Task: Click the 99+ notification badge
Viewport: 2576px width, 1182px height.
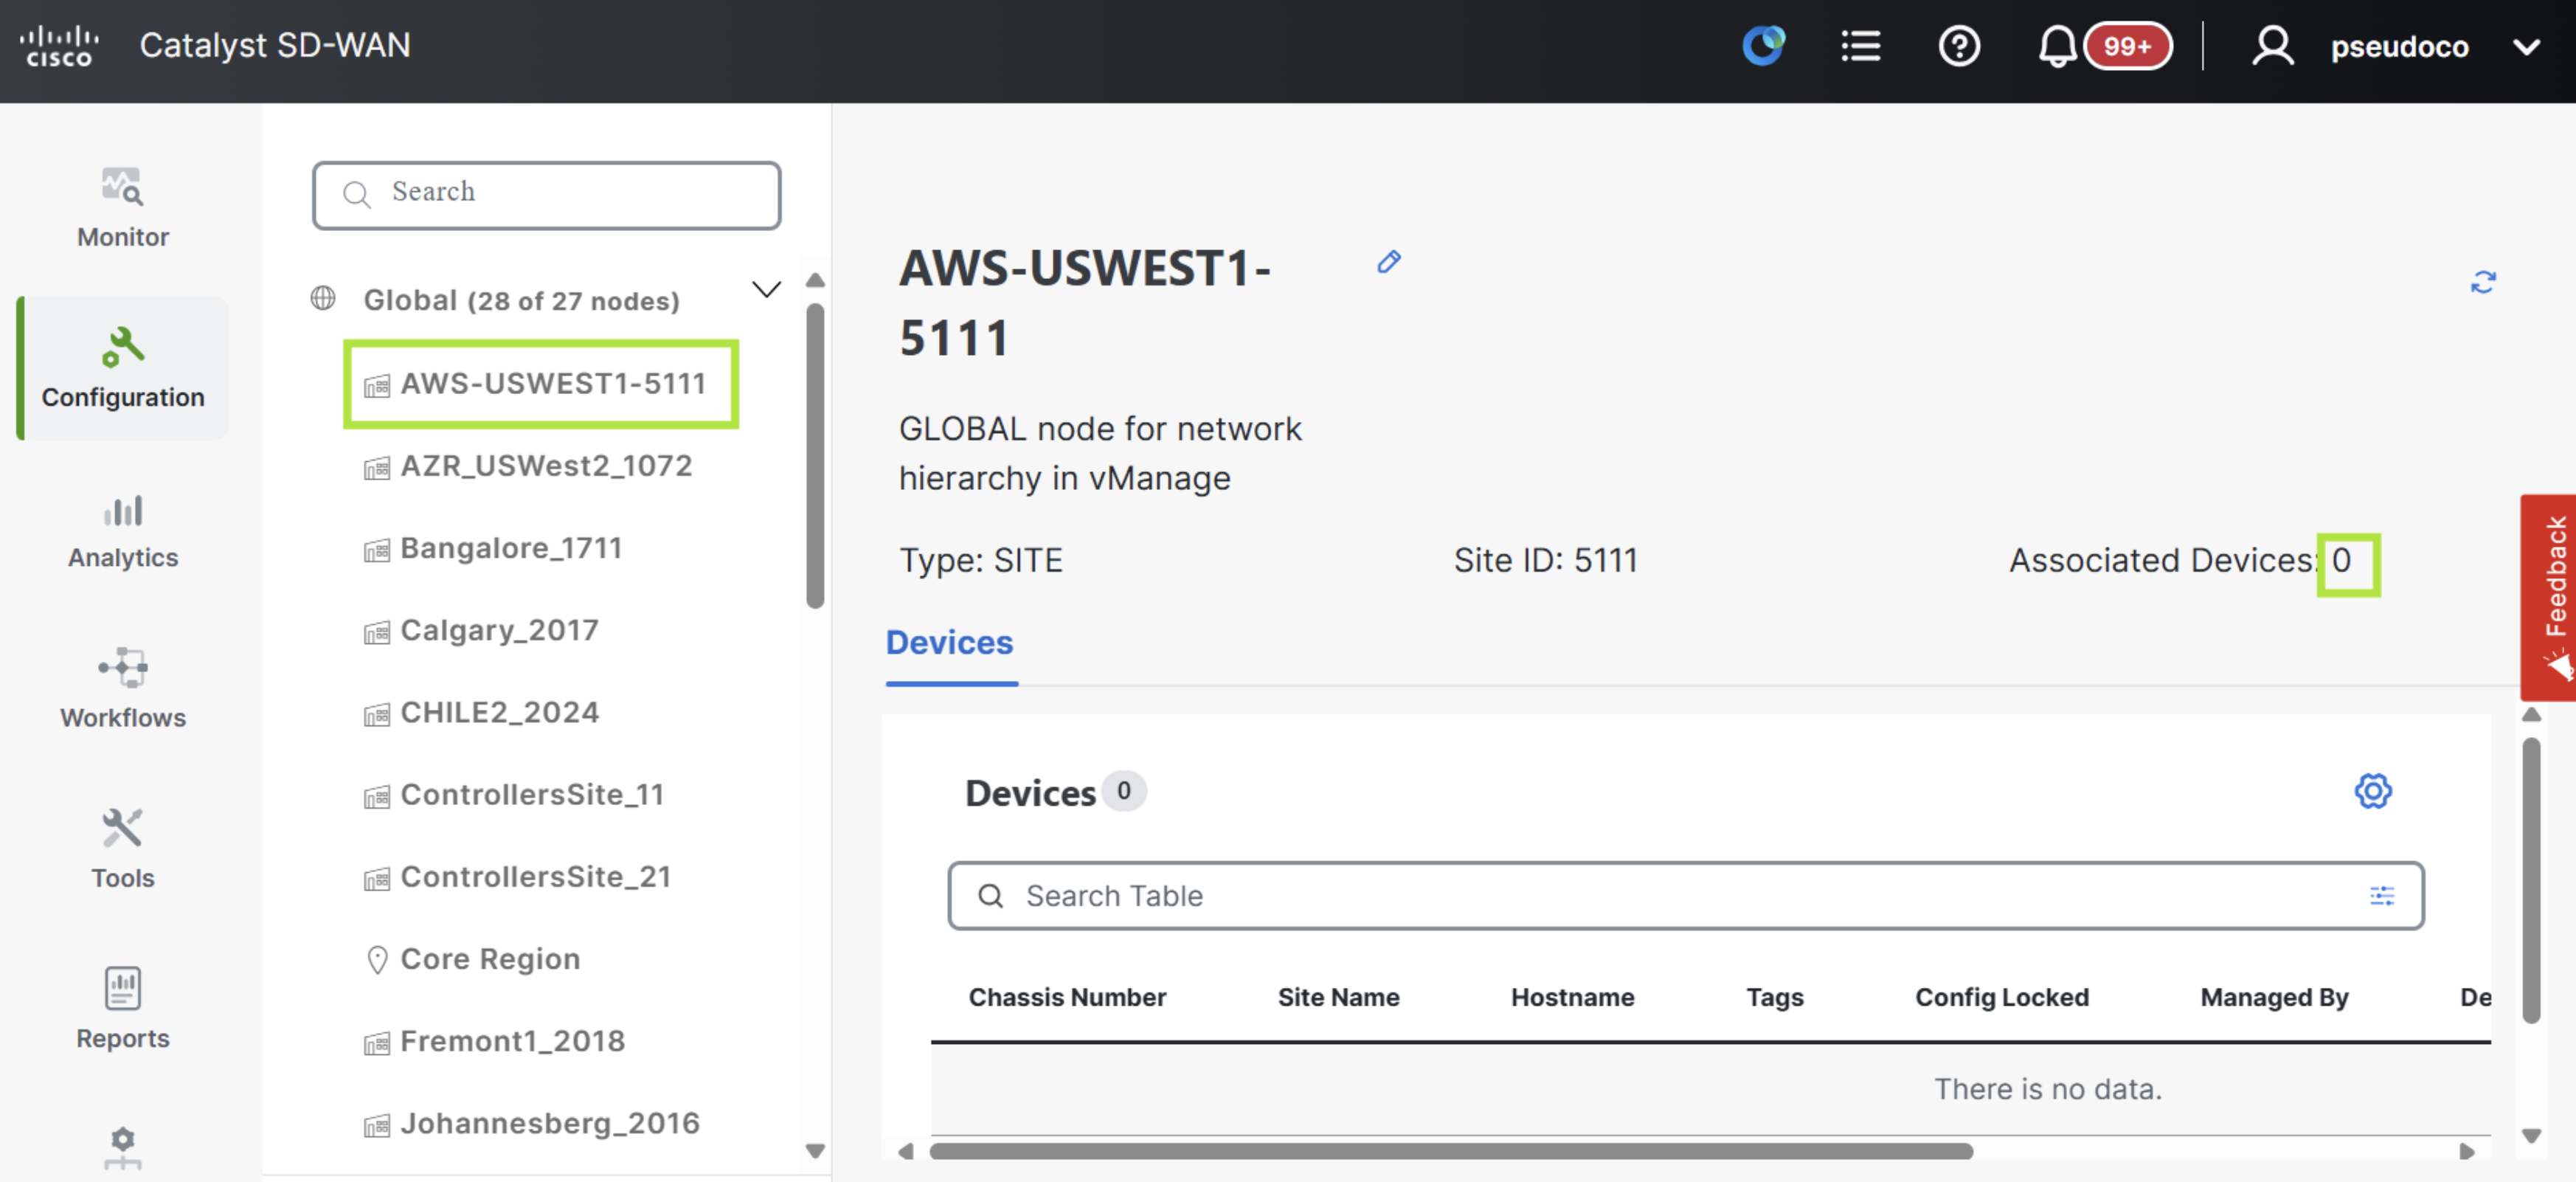Action: coord(2127,46)
